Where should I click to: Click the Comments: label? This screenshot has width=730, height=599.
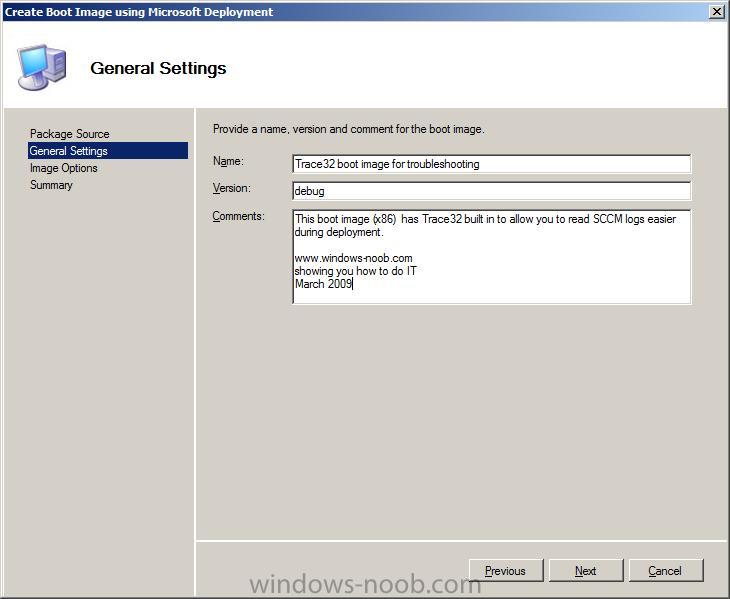point(238,216)
